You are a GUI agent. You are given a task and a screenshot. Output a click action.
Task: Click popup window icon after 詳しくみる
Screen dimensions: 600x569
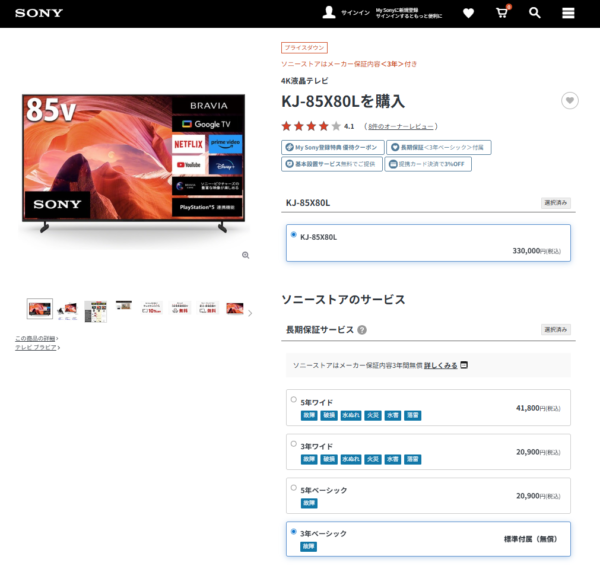(x=464, y=365)
